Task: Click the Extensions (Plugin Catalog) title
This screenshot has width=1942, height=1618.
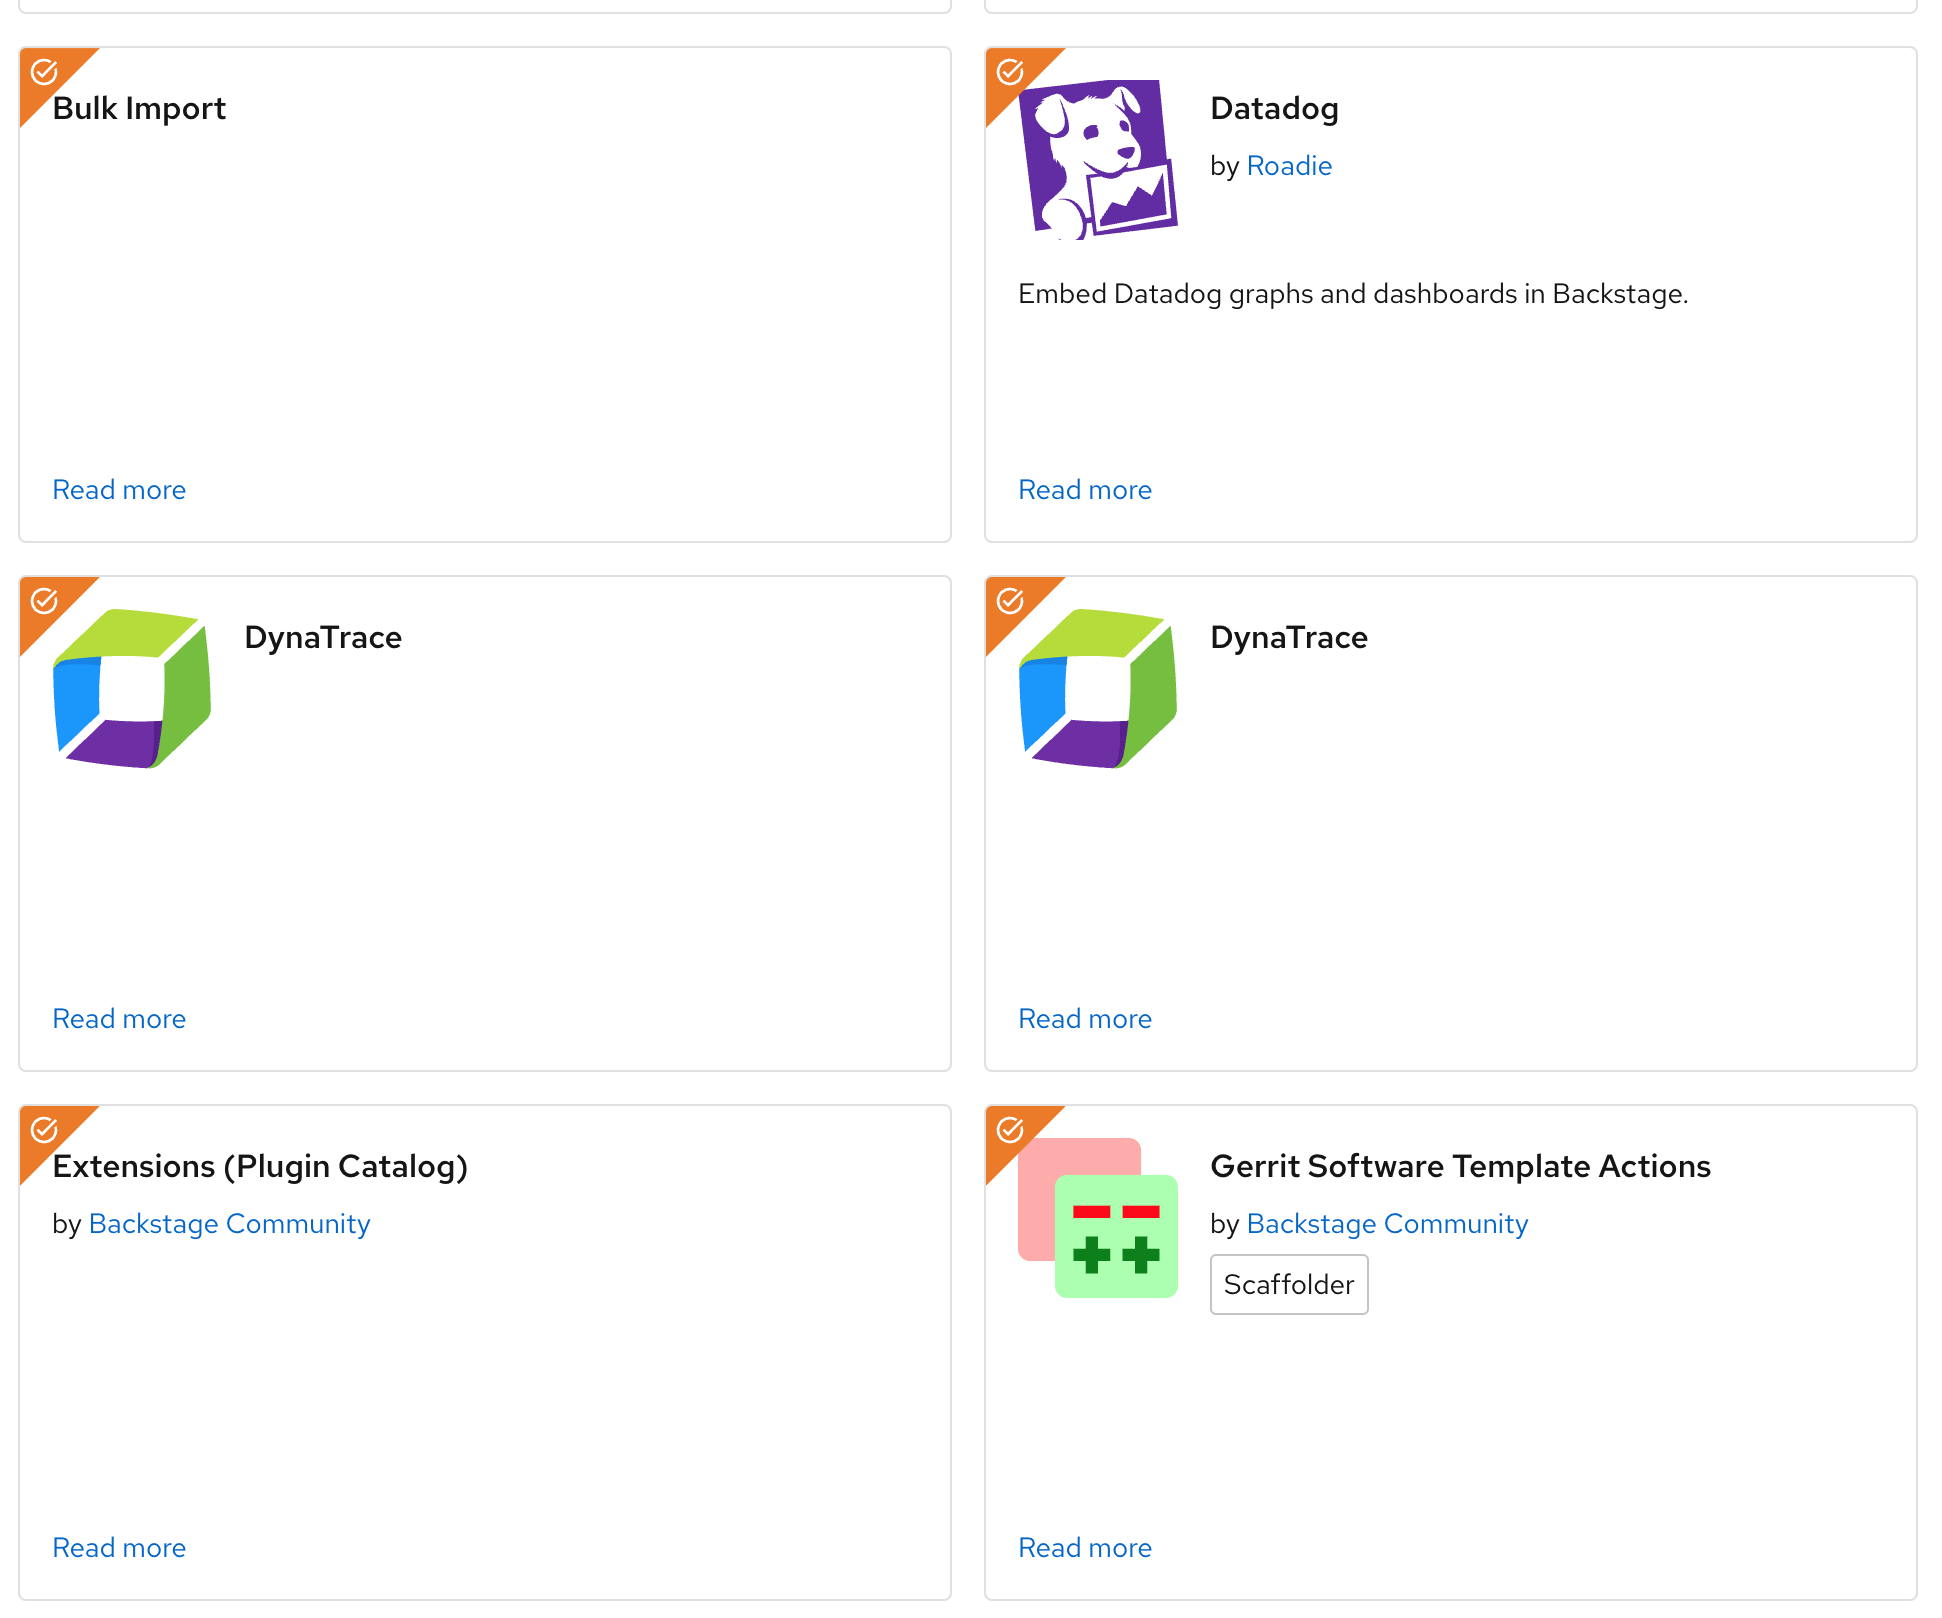Action: (x=260, y=1166)
